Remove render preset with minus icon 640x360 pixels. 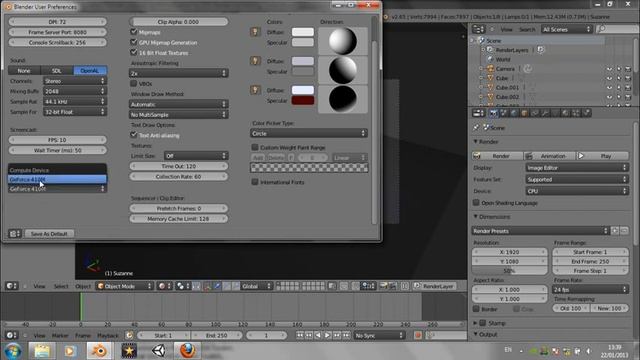click(624, 231)
